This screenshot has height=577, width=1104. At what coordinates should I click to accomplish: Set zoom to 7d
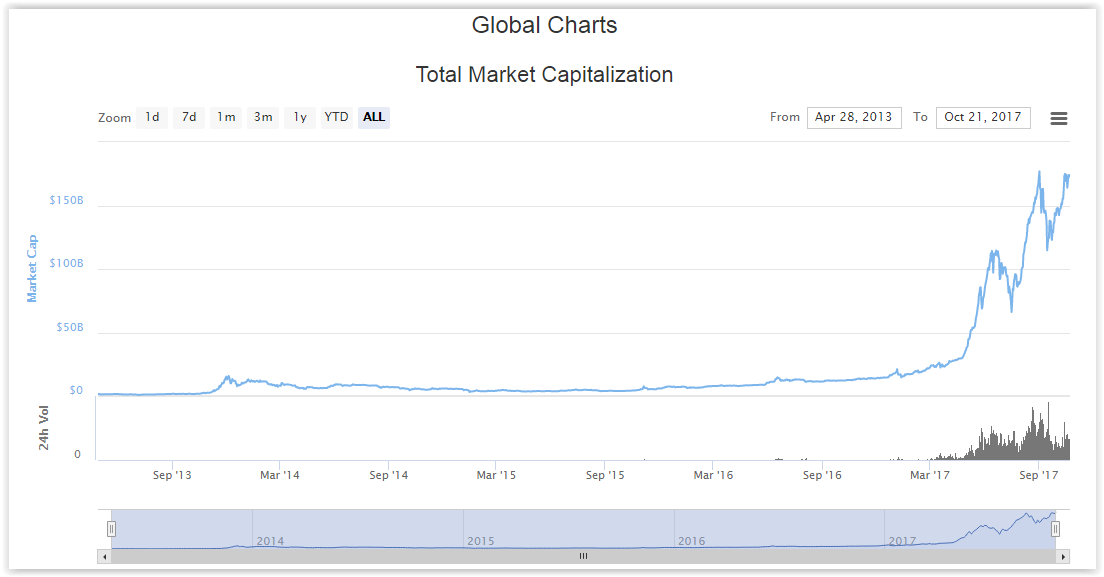coord(189,117)
